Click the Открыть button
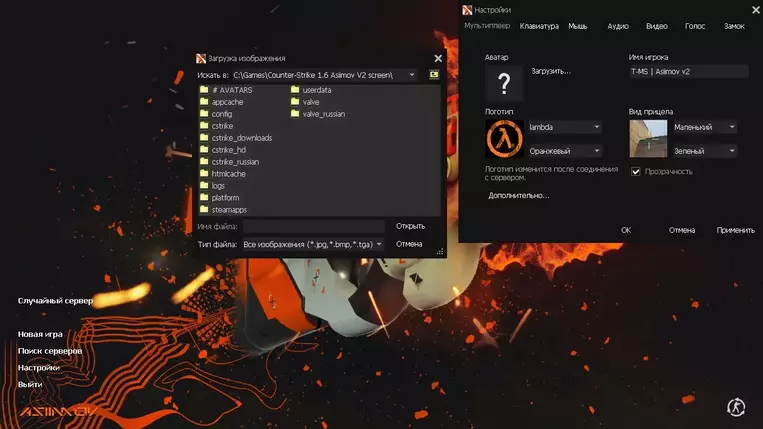The width and height of the screenshot is (763, 429). tap(410, 226)
